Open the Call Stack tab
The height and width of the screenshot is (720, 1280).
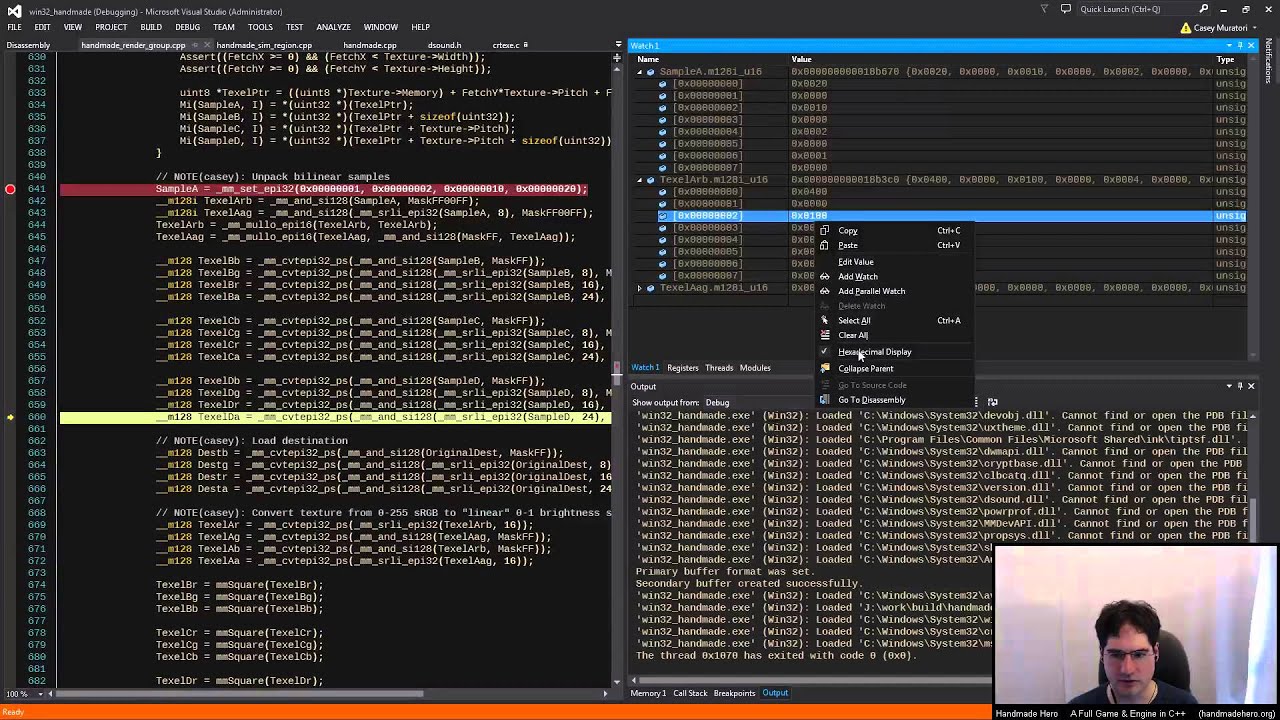coord(690,693)
